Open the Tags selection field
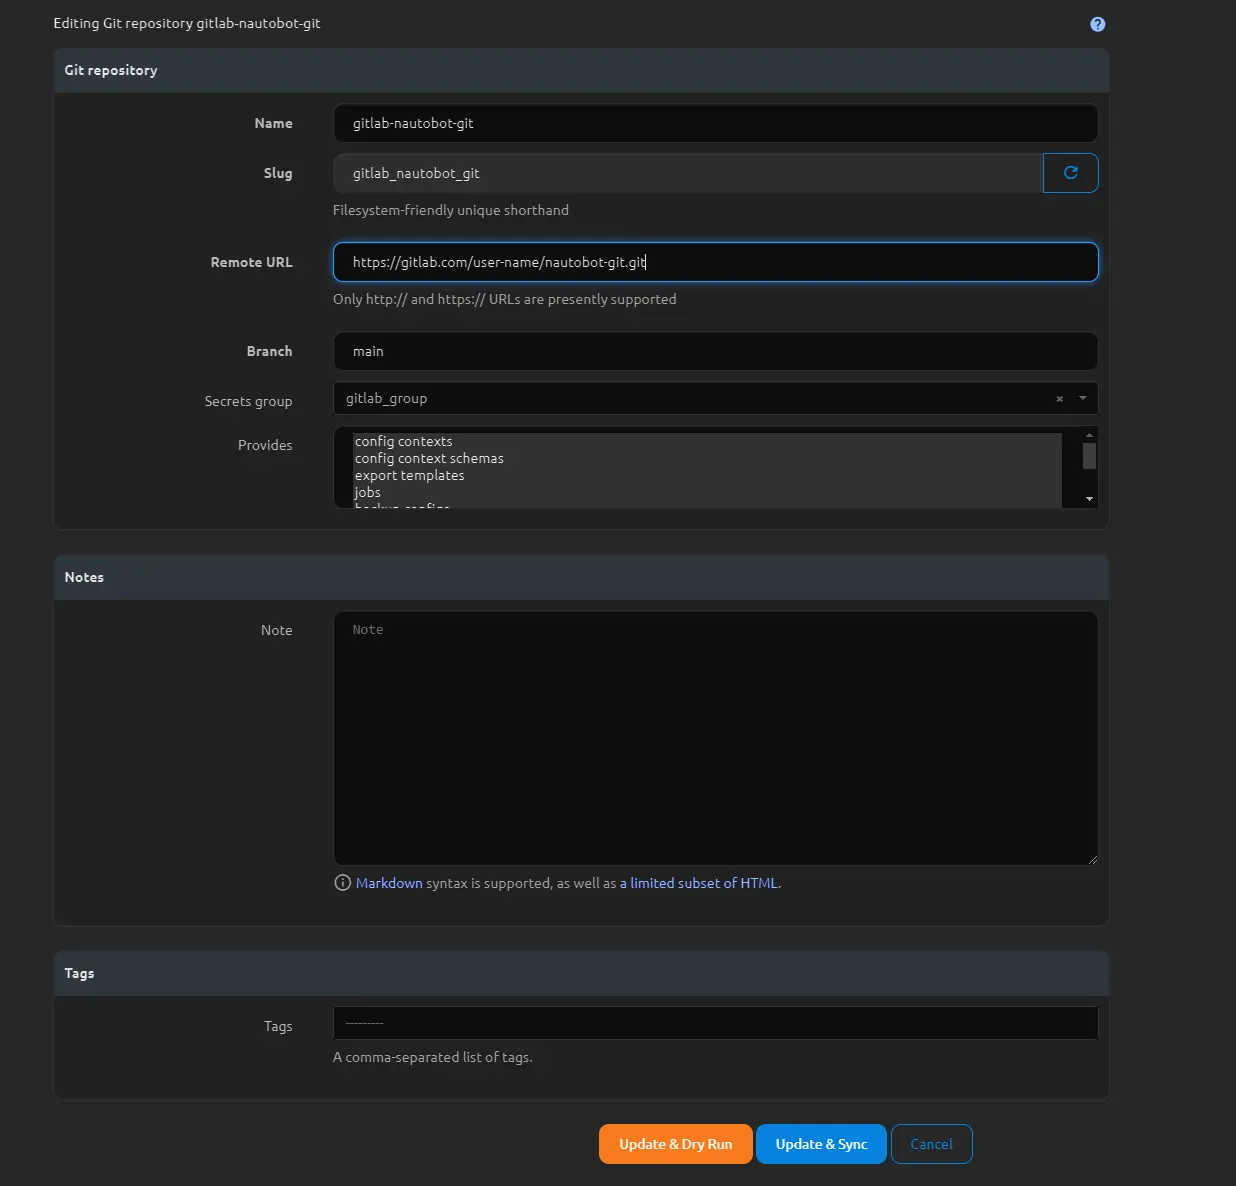This screenshot has height=1186, width=1236. coord(715,1023)
